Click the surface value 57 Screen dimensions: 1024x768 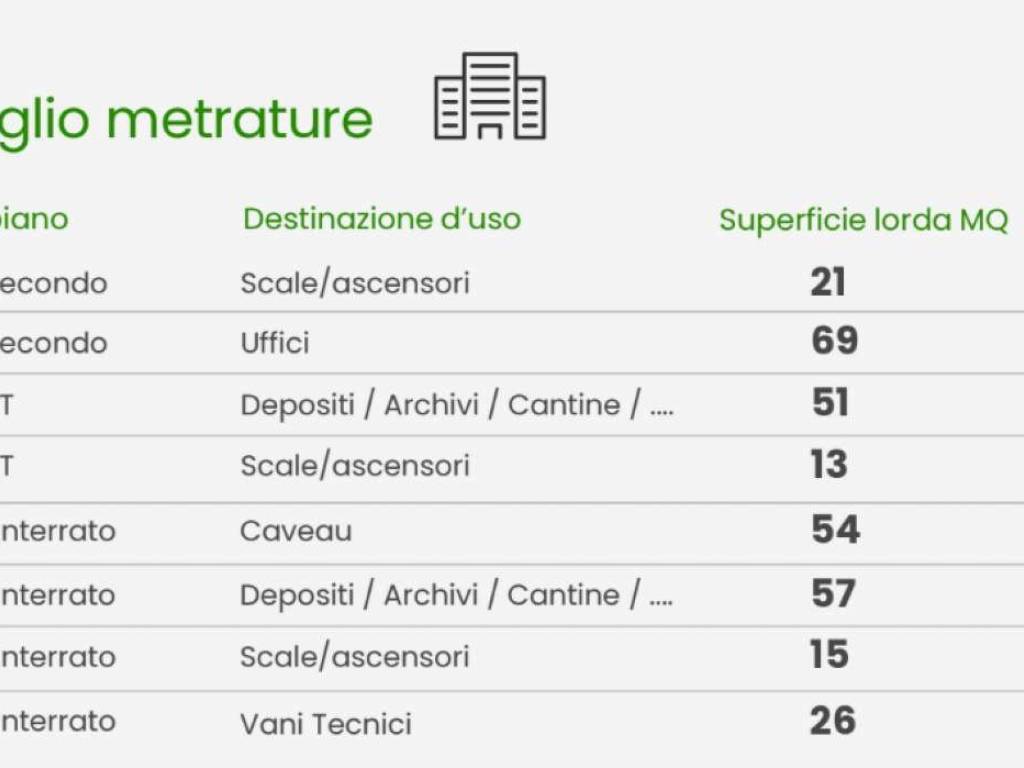pyautogui.click(x=834, y=593)
